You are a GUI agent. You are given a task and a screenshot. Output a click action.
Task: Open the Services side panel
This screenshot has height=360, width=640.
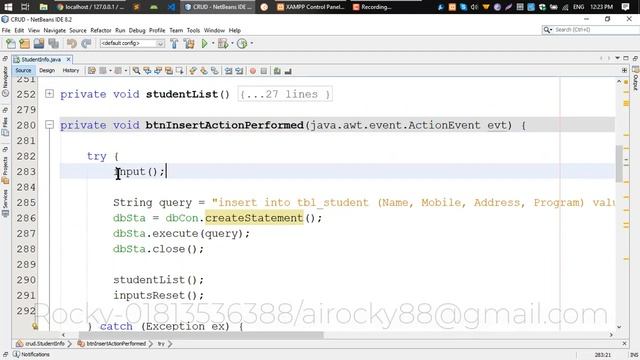point(5,203)
